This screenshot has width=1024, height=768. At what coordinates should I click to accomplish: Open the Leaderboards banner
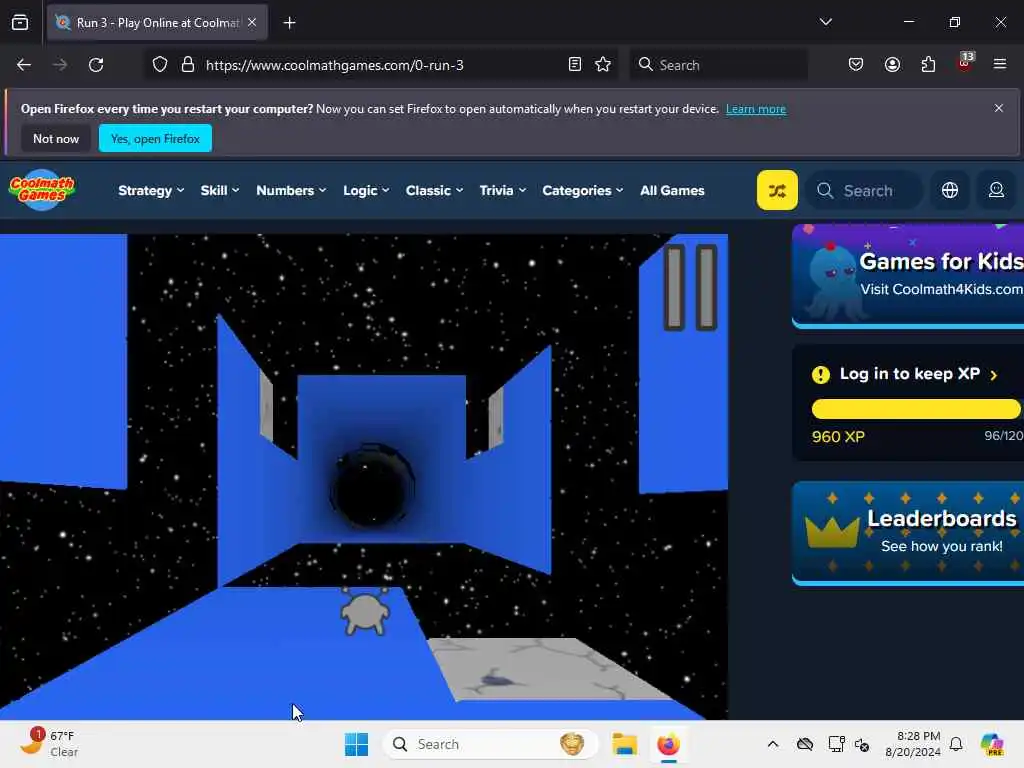[x=908, y=533]
